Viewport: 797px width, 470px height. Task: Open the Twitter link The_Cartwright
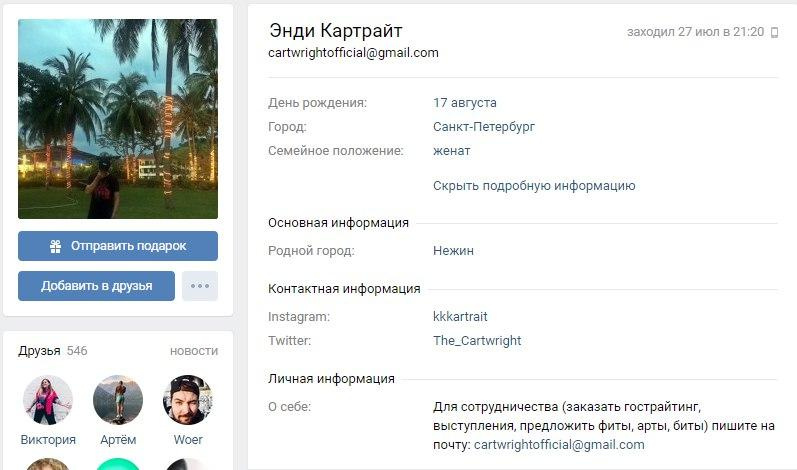point(477,340)
